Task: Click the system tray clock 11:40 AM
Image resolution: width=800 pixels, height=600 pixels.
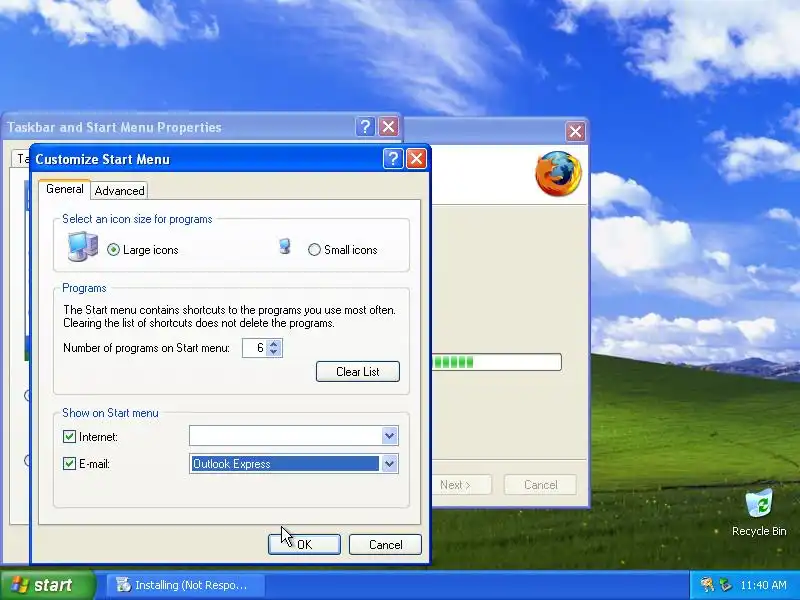Action: point(763,585)
